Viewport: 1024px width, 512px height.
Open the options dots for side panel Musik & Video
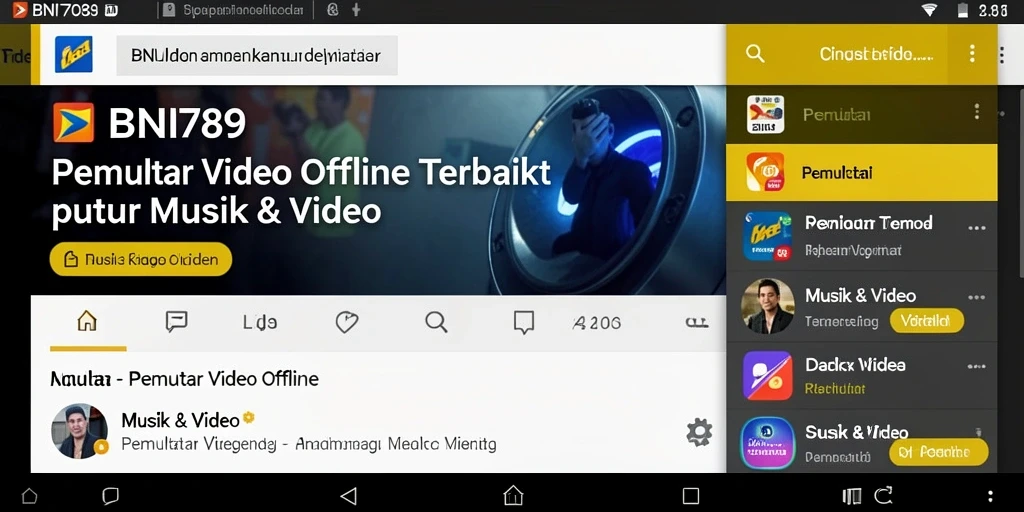click(x=976, y=298)
